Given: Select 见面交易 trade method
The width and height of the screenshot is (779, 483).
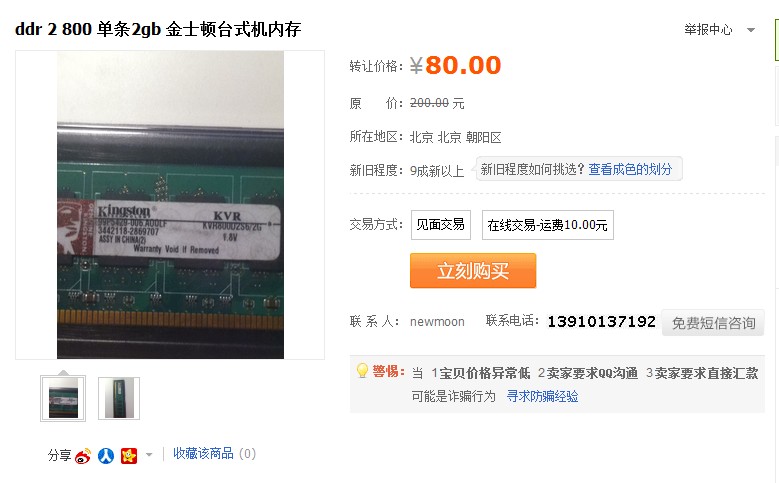Looking at the screenshot, I should (441, 225).
